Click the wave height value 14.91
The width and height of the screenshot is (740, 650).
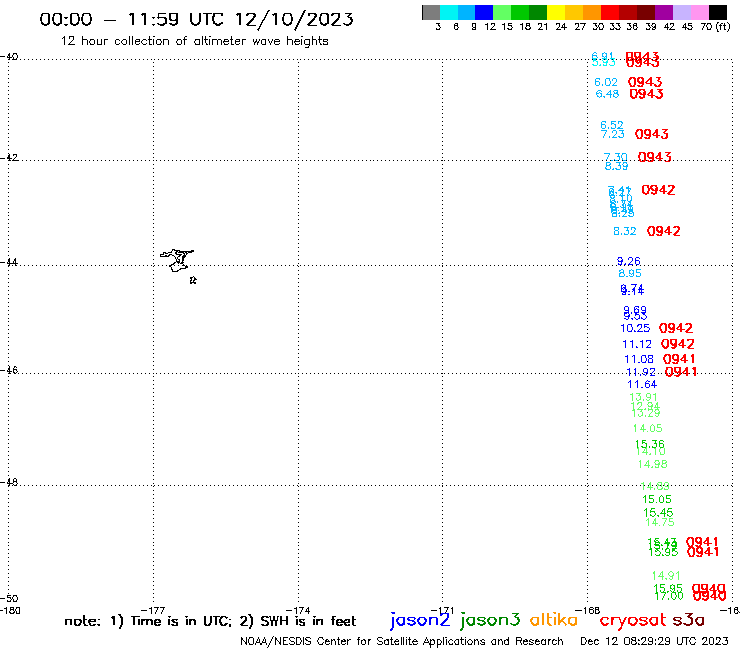tap(666, 576)
